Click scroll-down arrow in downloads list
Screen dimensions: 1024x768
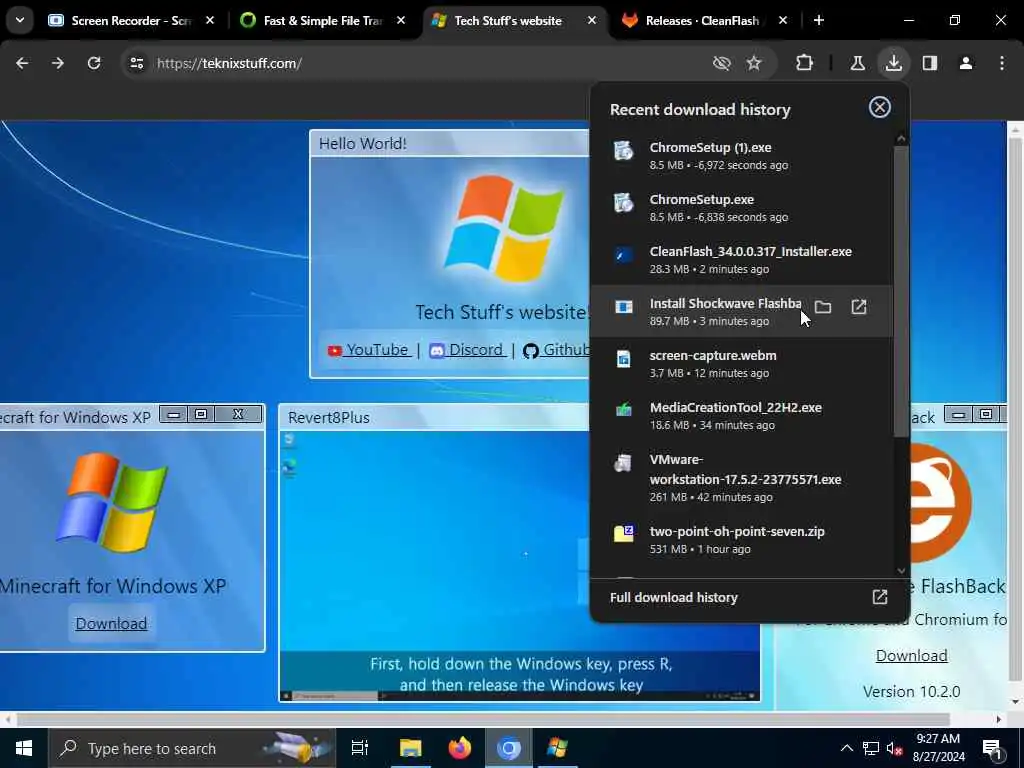(x=901, y=570)
